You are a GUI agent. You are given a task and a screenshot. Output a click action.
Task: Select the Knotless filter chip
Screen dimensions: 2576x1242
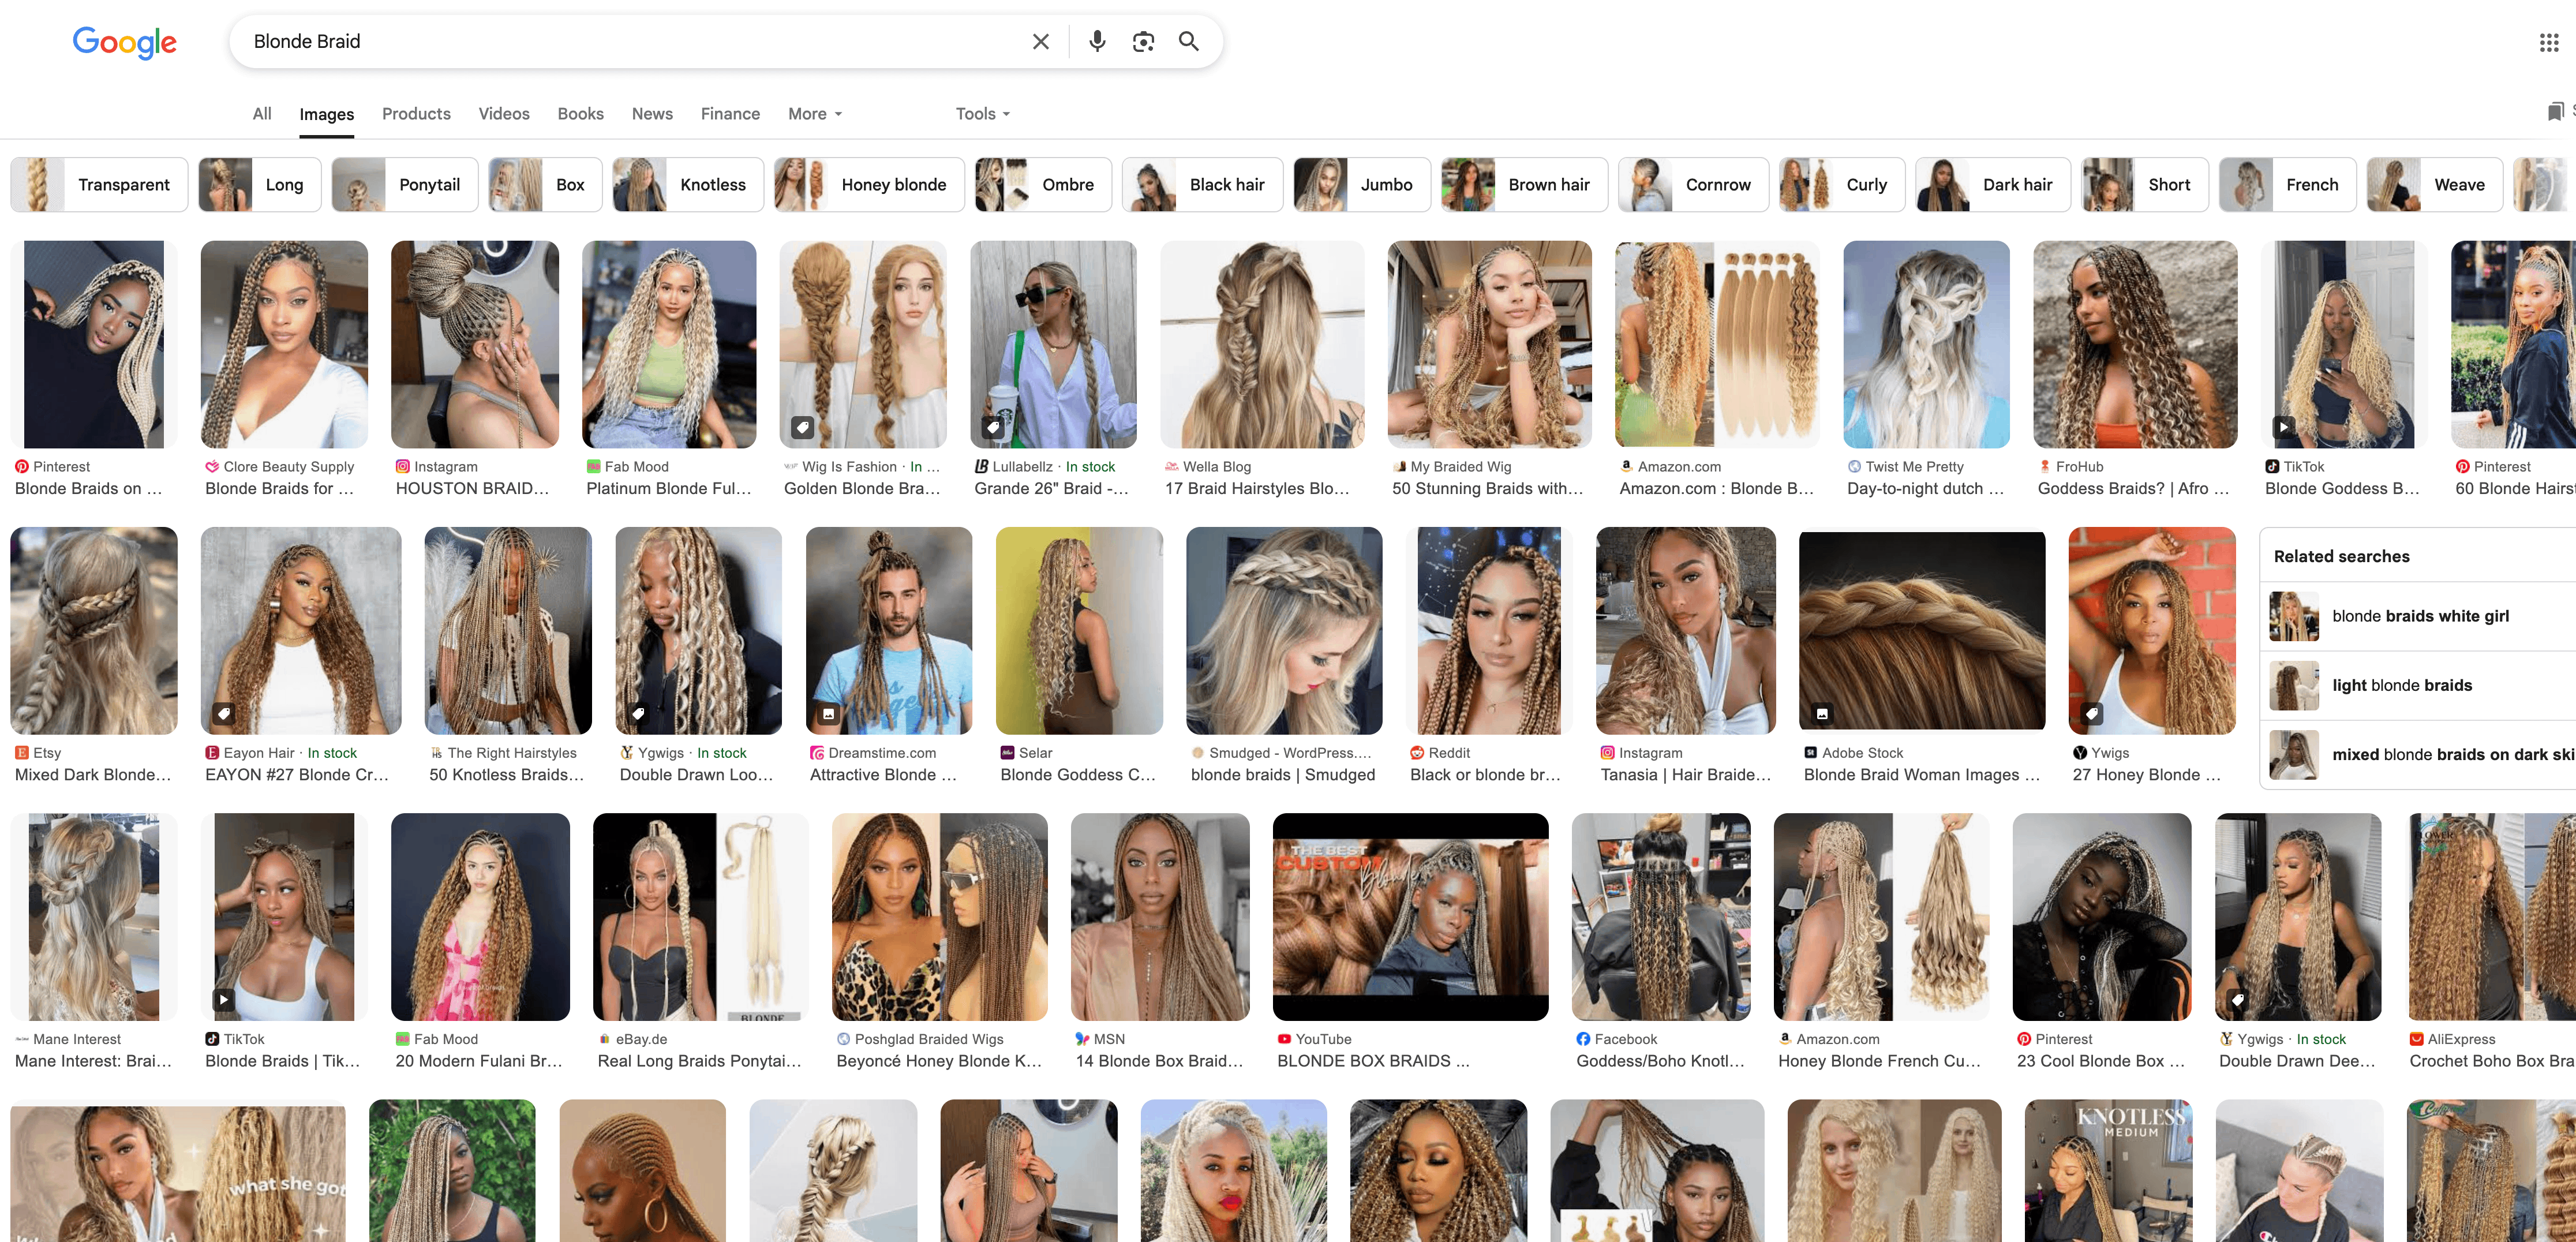688,185
